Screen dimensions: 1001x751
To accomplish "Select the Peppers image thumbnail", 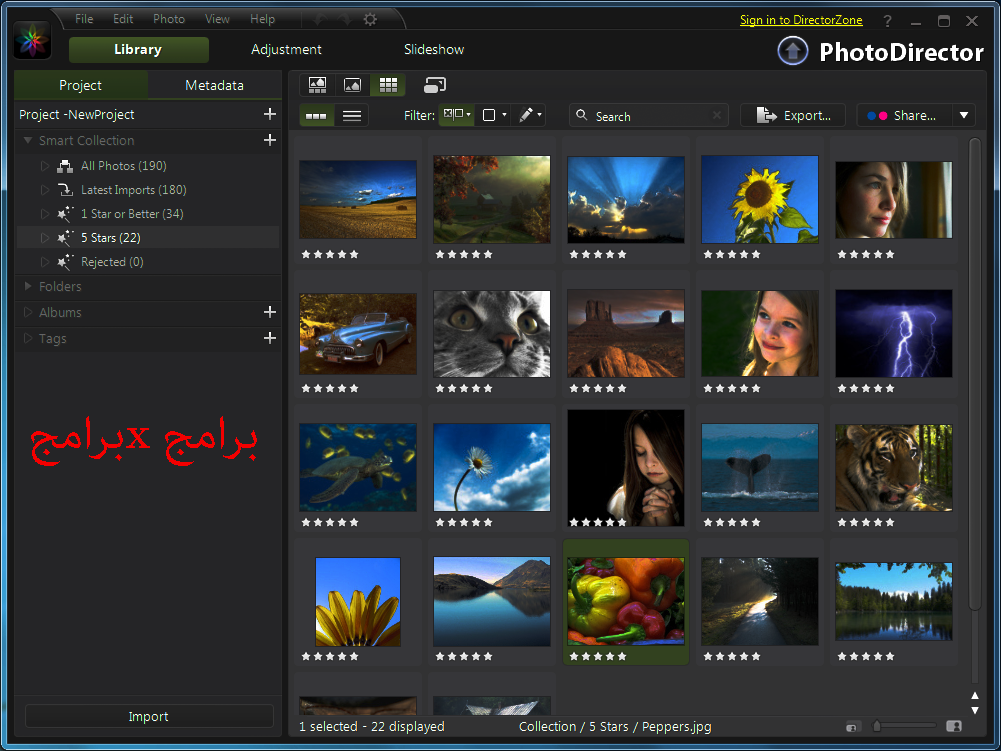I will click(625, 601).
